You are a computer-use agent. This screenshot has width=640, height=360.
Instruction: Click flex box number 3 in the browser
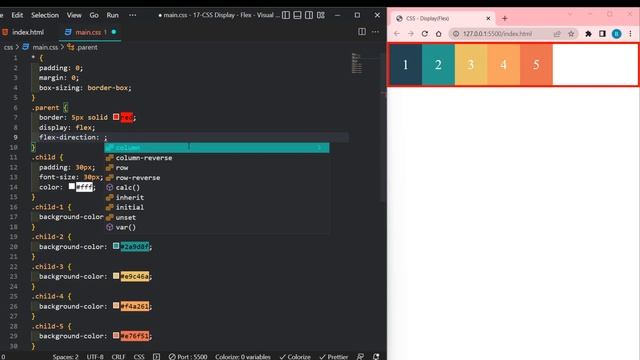(x=471, y=64)
